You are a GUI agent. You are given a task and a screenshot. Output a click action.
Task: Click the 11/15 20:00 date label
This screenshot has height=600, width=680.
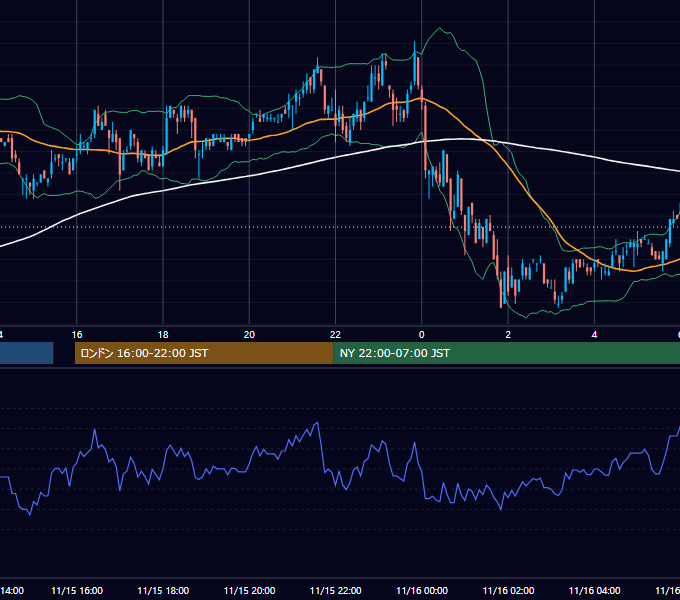point(249,590)
